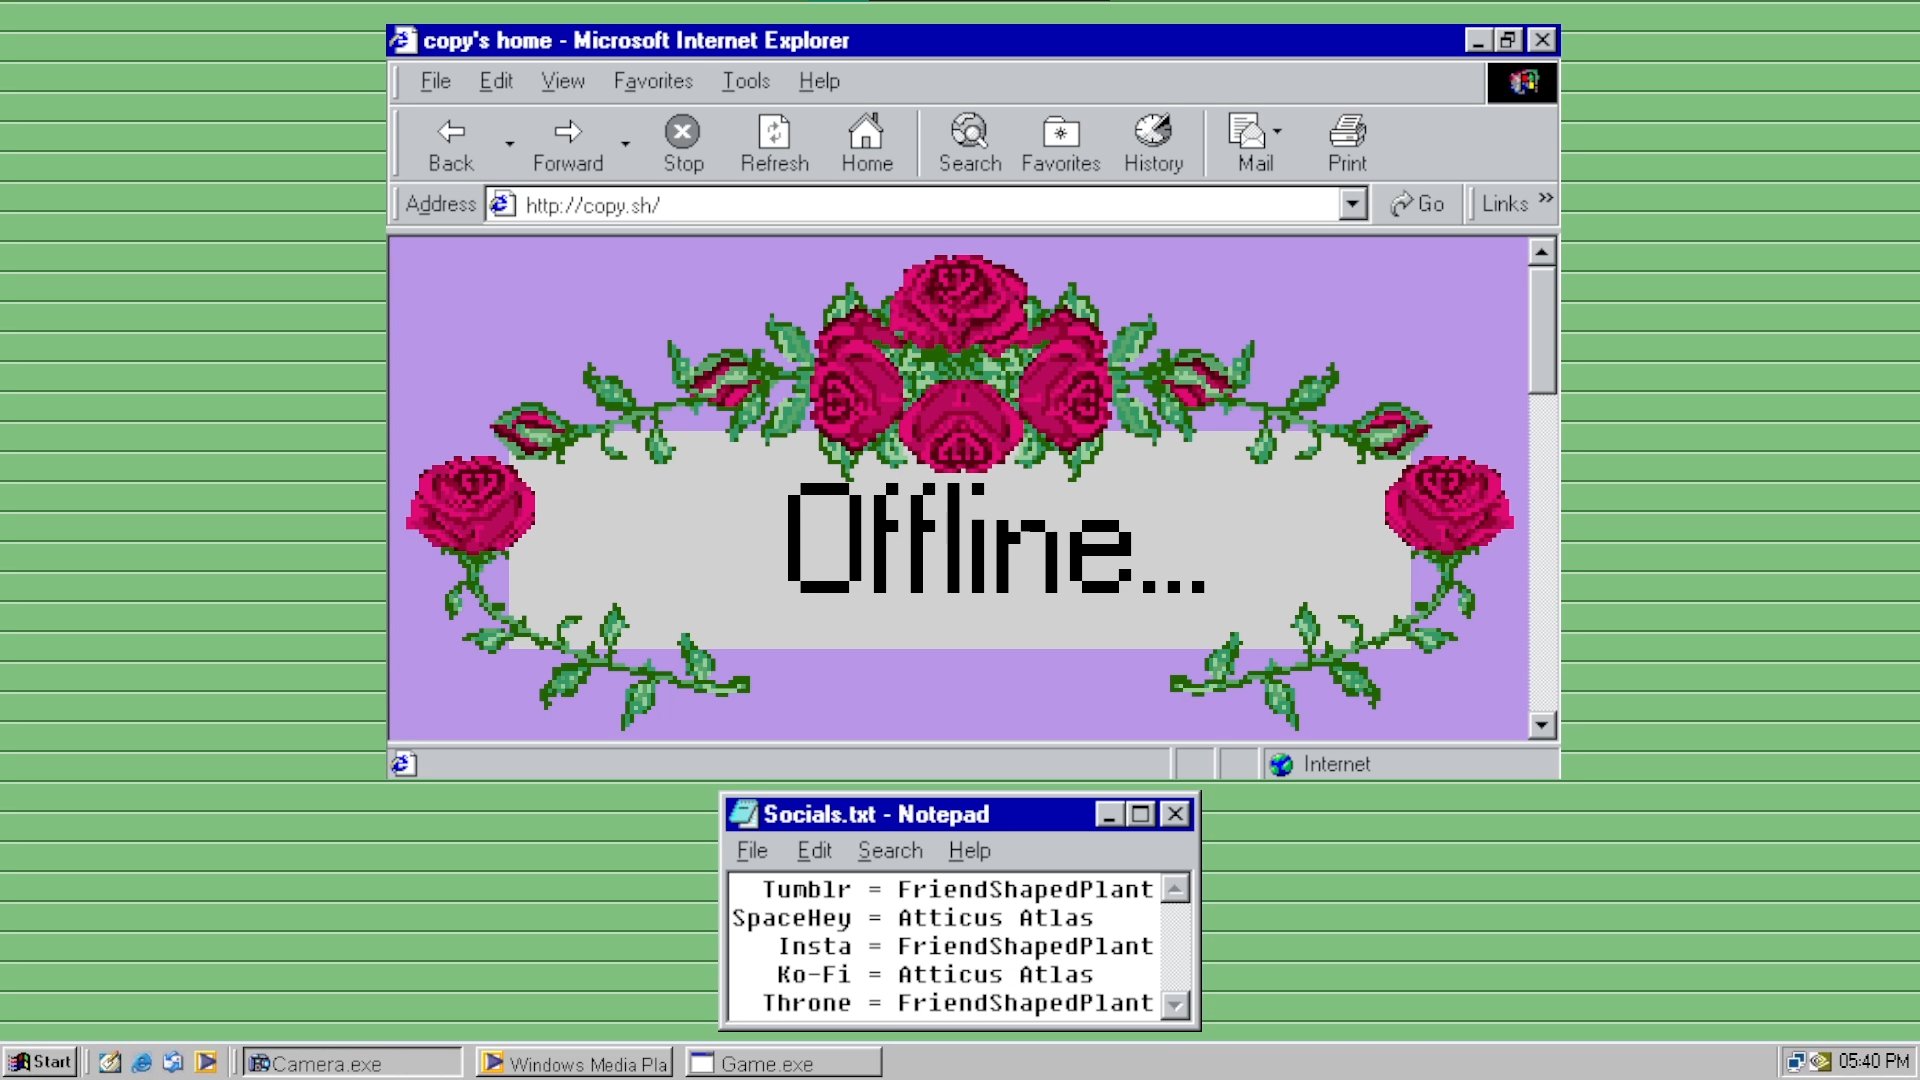The image size is (1920, 1080).
Task: Show the History pane
Action: tap(1153, 144)
